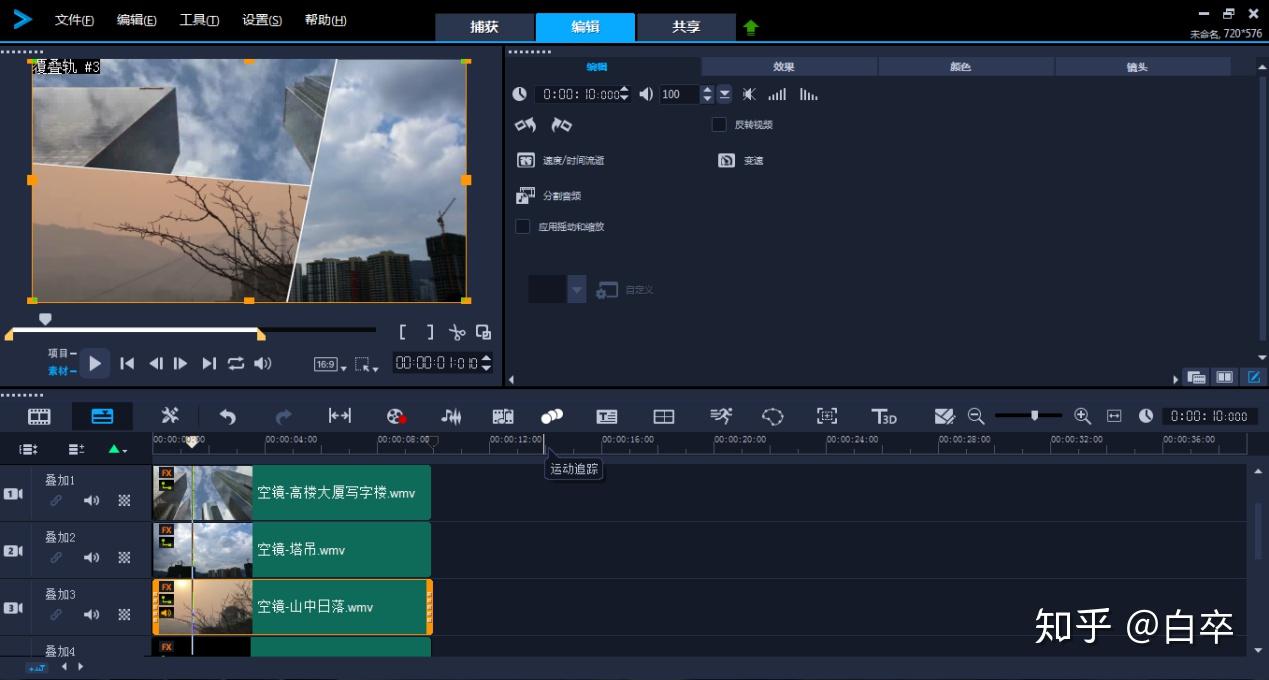Click the undo arrow

click(x=228, y=416)
